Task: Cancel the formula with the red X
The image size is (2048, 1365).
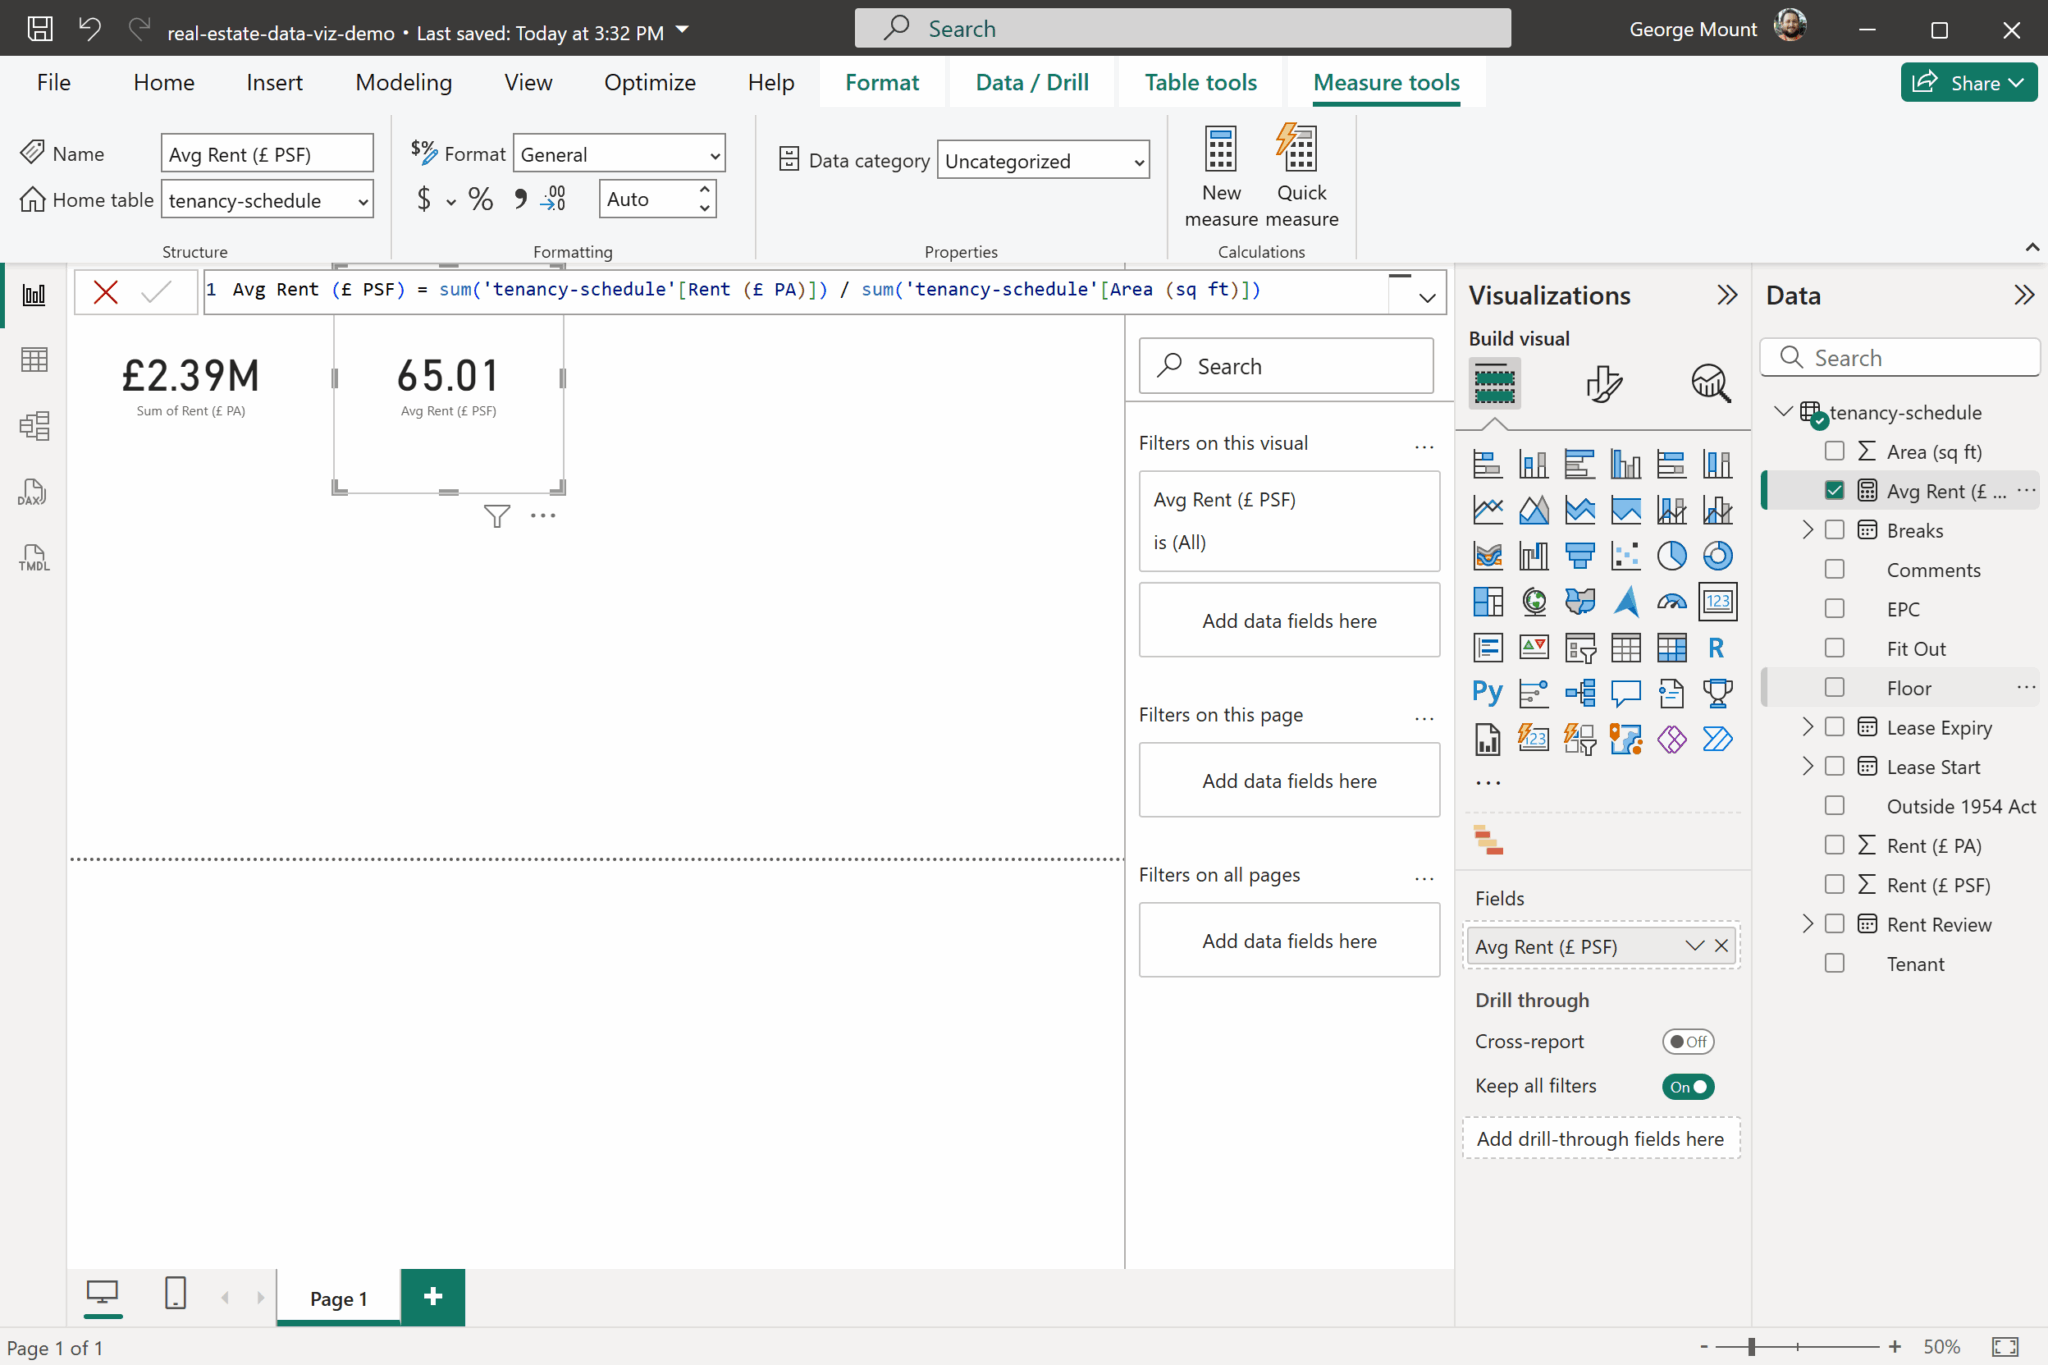Action: pos(105,292)
